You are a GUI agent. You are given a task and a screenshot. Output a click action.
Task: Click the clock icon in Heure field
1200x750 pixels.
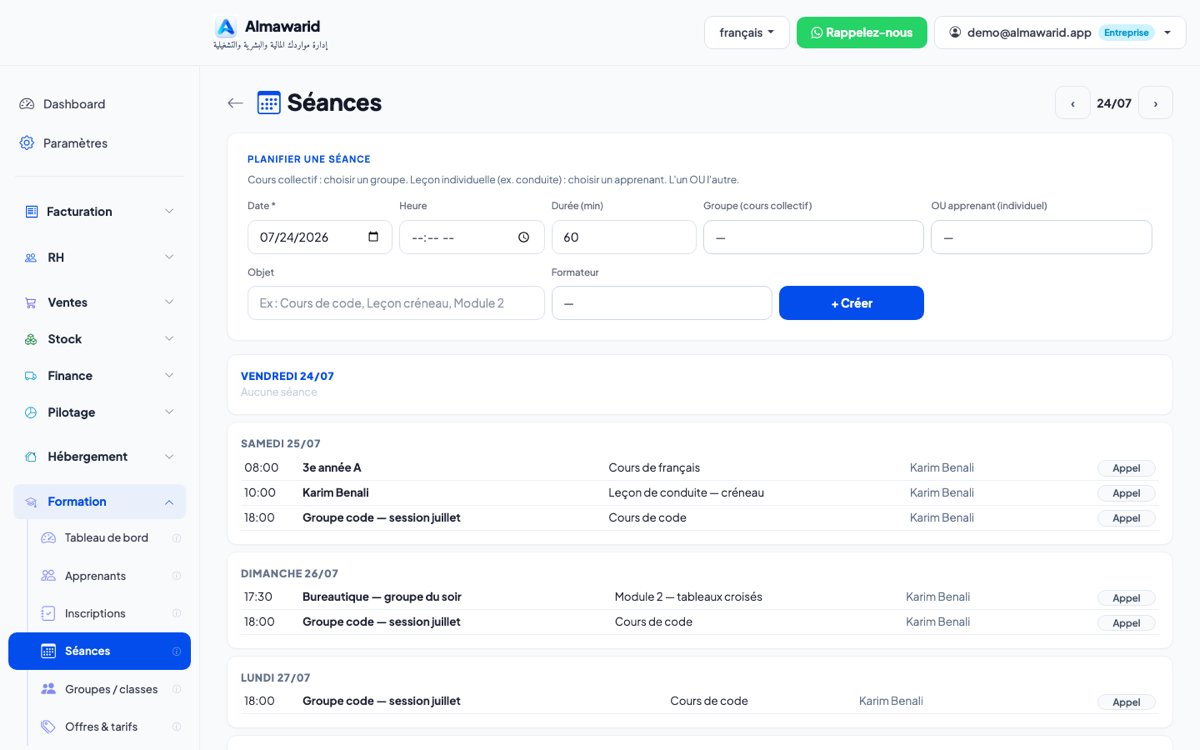tap(524, 237)
